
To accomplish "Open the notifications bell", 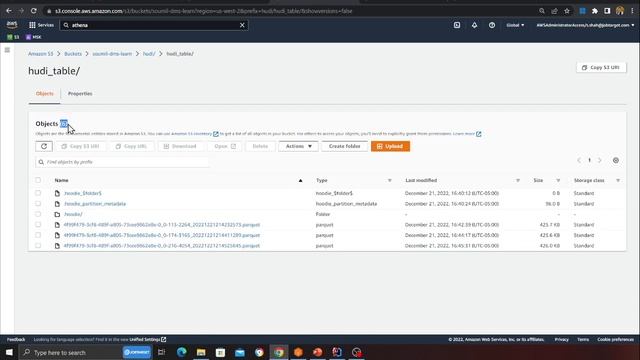I will 474,25.
